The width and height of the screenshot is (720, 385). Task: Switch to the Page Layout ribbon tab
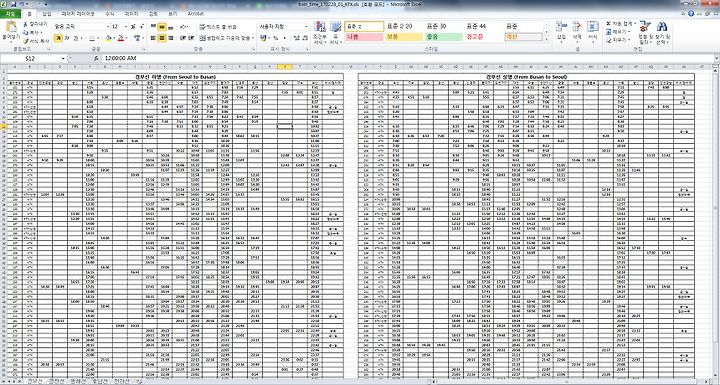pos(78,14)
